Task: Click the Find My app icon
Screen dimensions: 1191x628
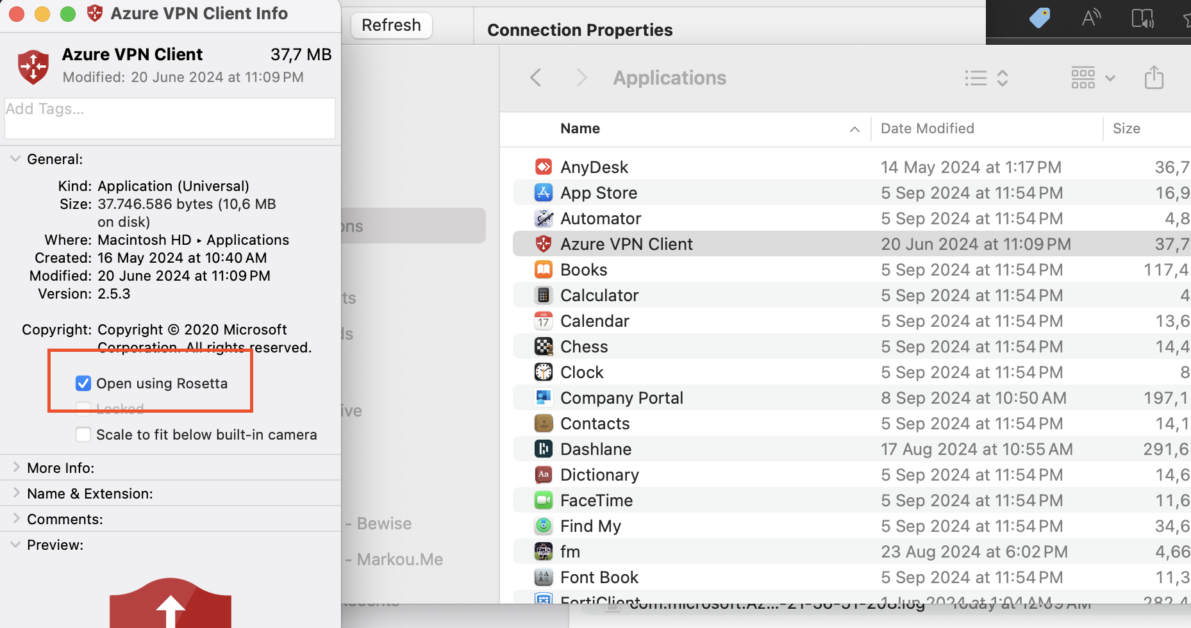Action: click(543, 526)
